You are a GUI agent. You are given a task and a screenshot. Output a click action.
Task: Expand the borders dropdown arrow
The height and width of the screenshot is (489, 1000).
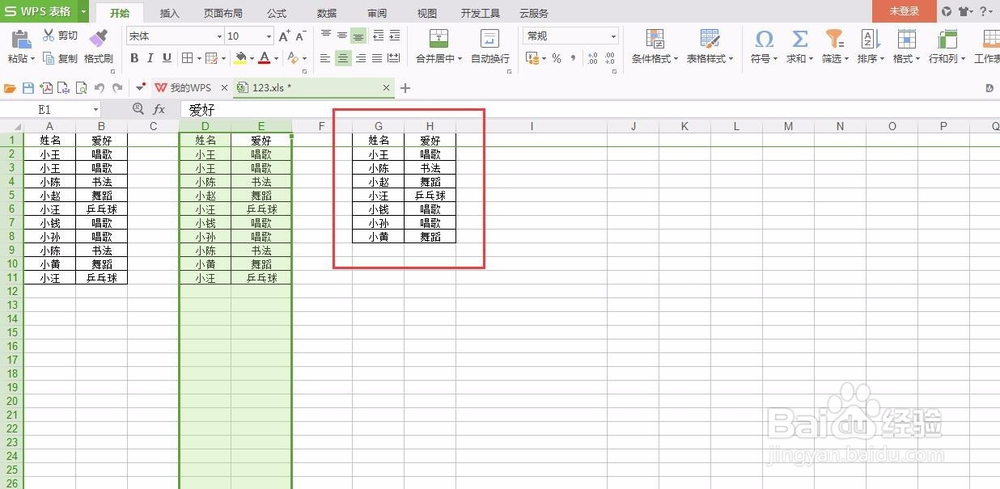tap(199, 59)
